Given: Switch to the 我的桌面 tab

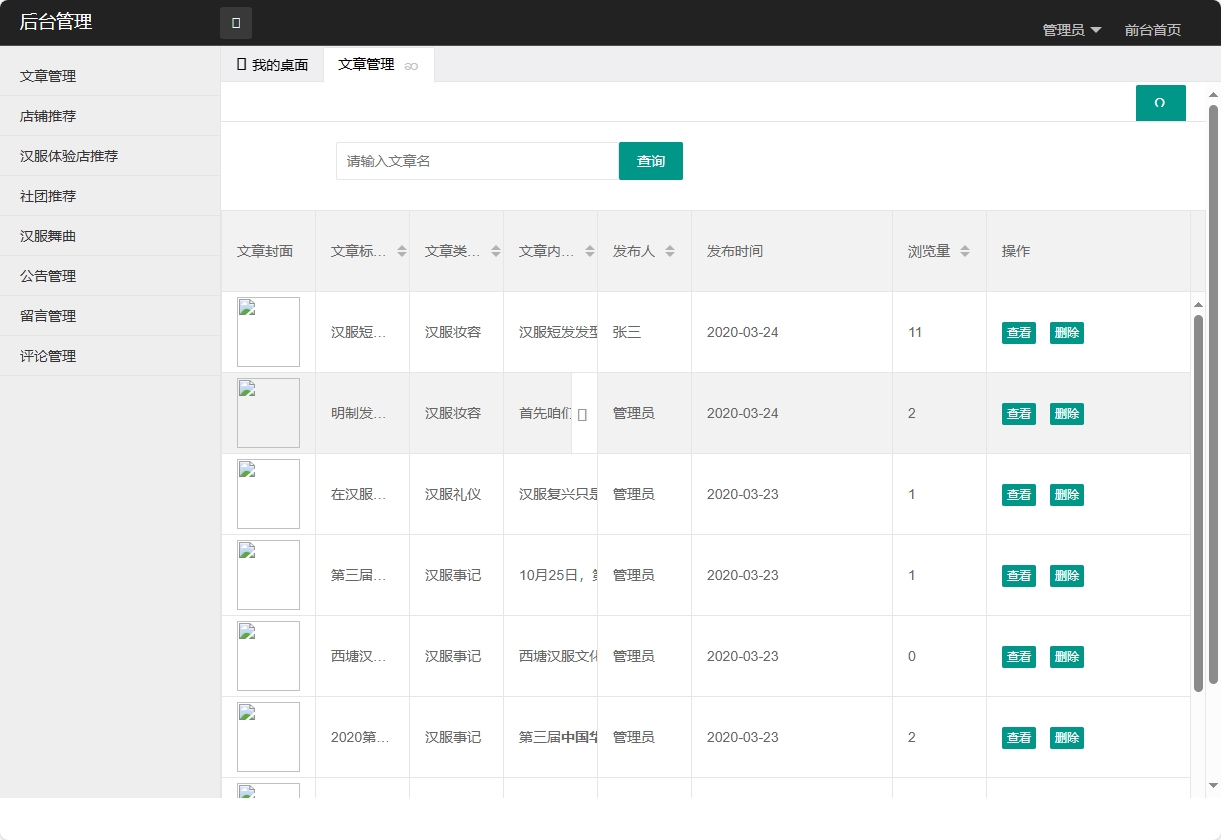Looking at the screenshot, I should pos(270,64).
